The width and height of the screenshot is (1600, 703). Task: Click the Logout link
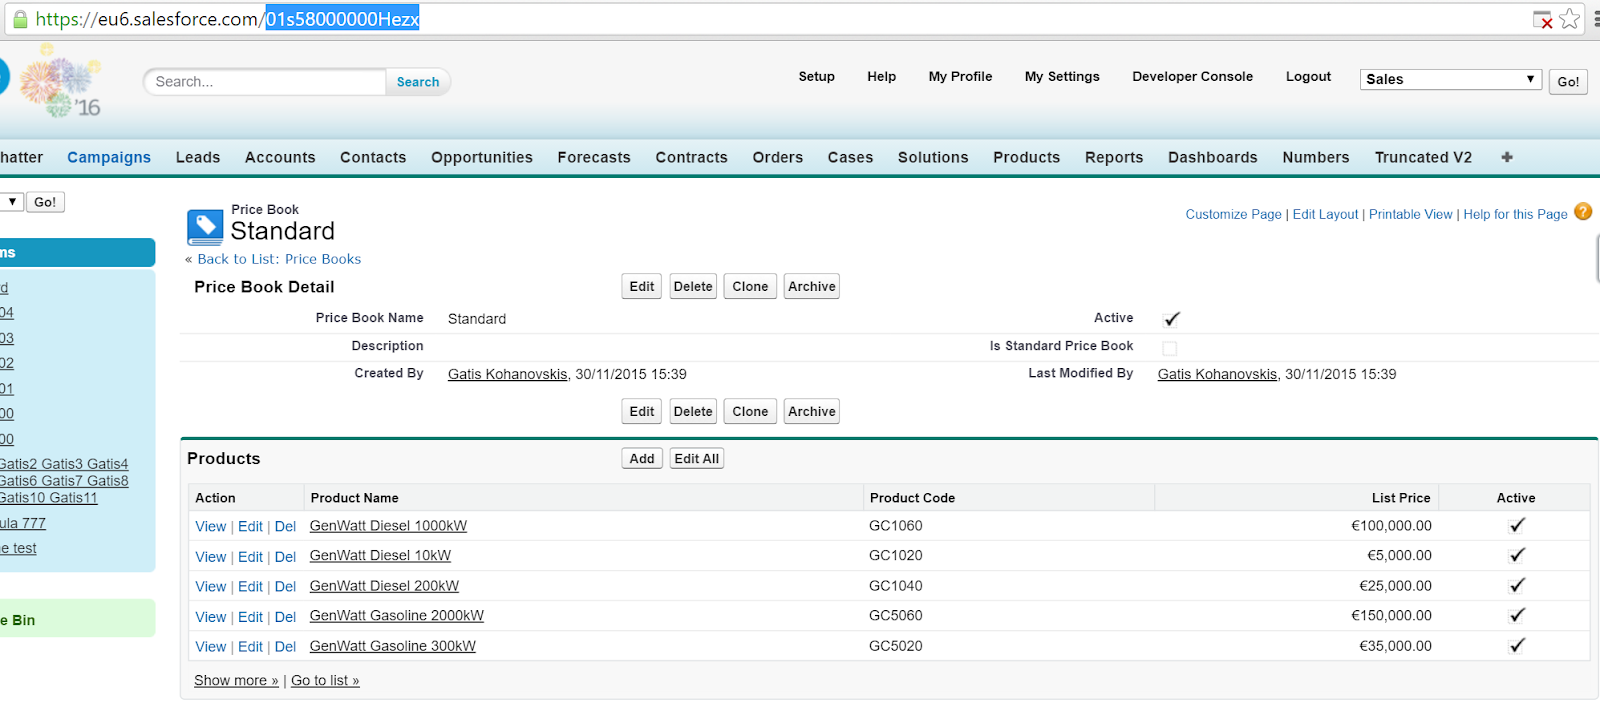1308,76
